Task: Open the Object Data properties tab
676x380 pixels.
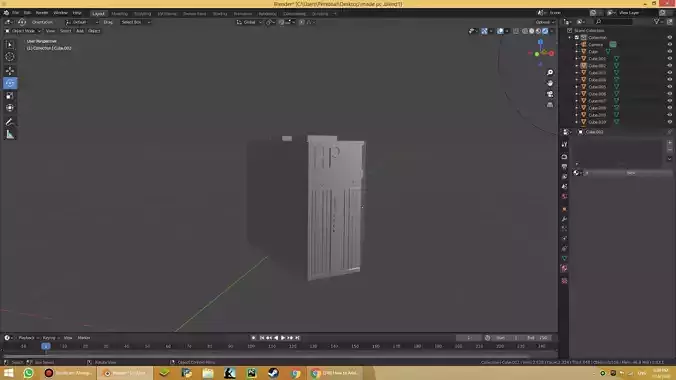Action: [x=564, y=258]
